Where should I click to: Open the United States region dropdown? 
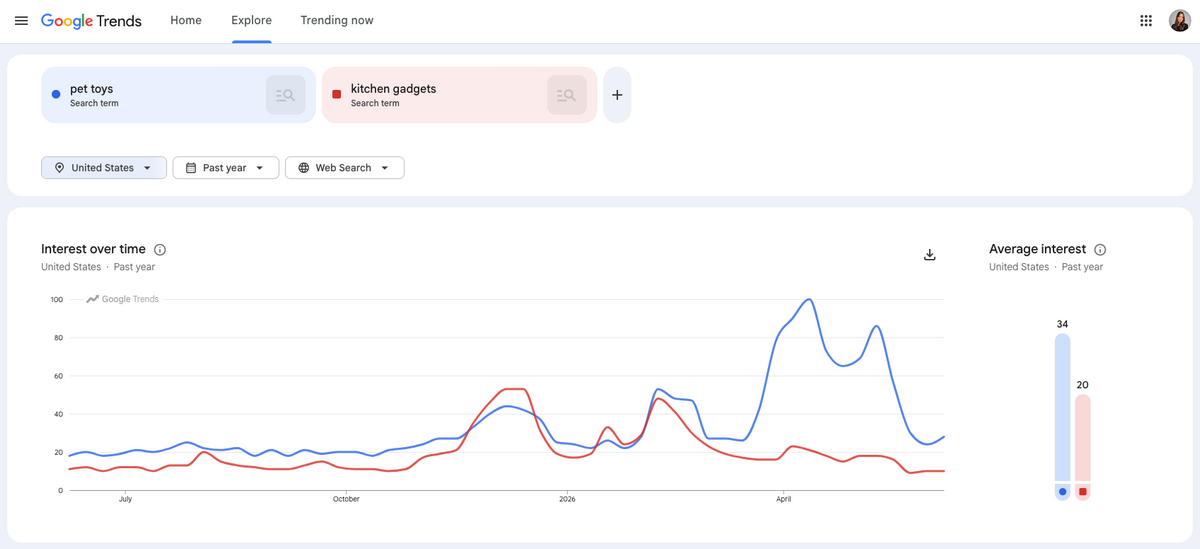coord(103,168)
